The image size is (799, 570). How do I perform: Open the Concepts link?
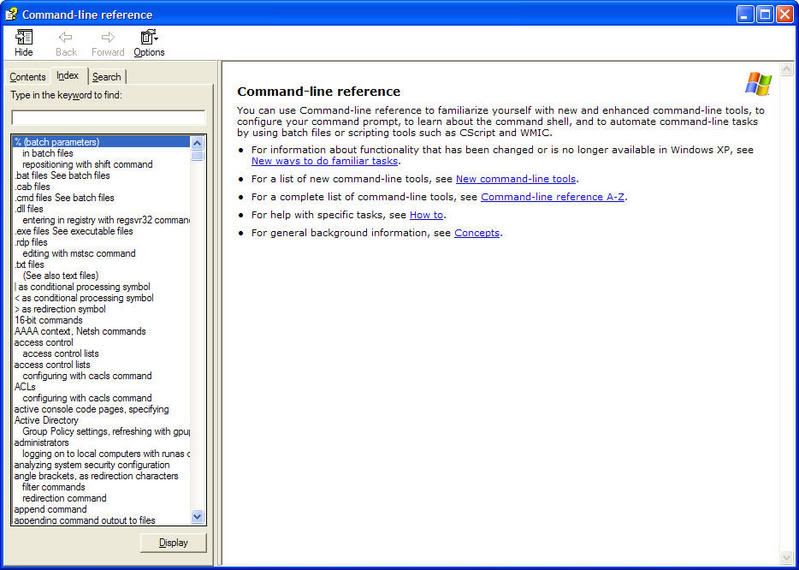tap(476, 233)
